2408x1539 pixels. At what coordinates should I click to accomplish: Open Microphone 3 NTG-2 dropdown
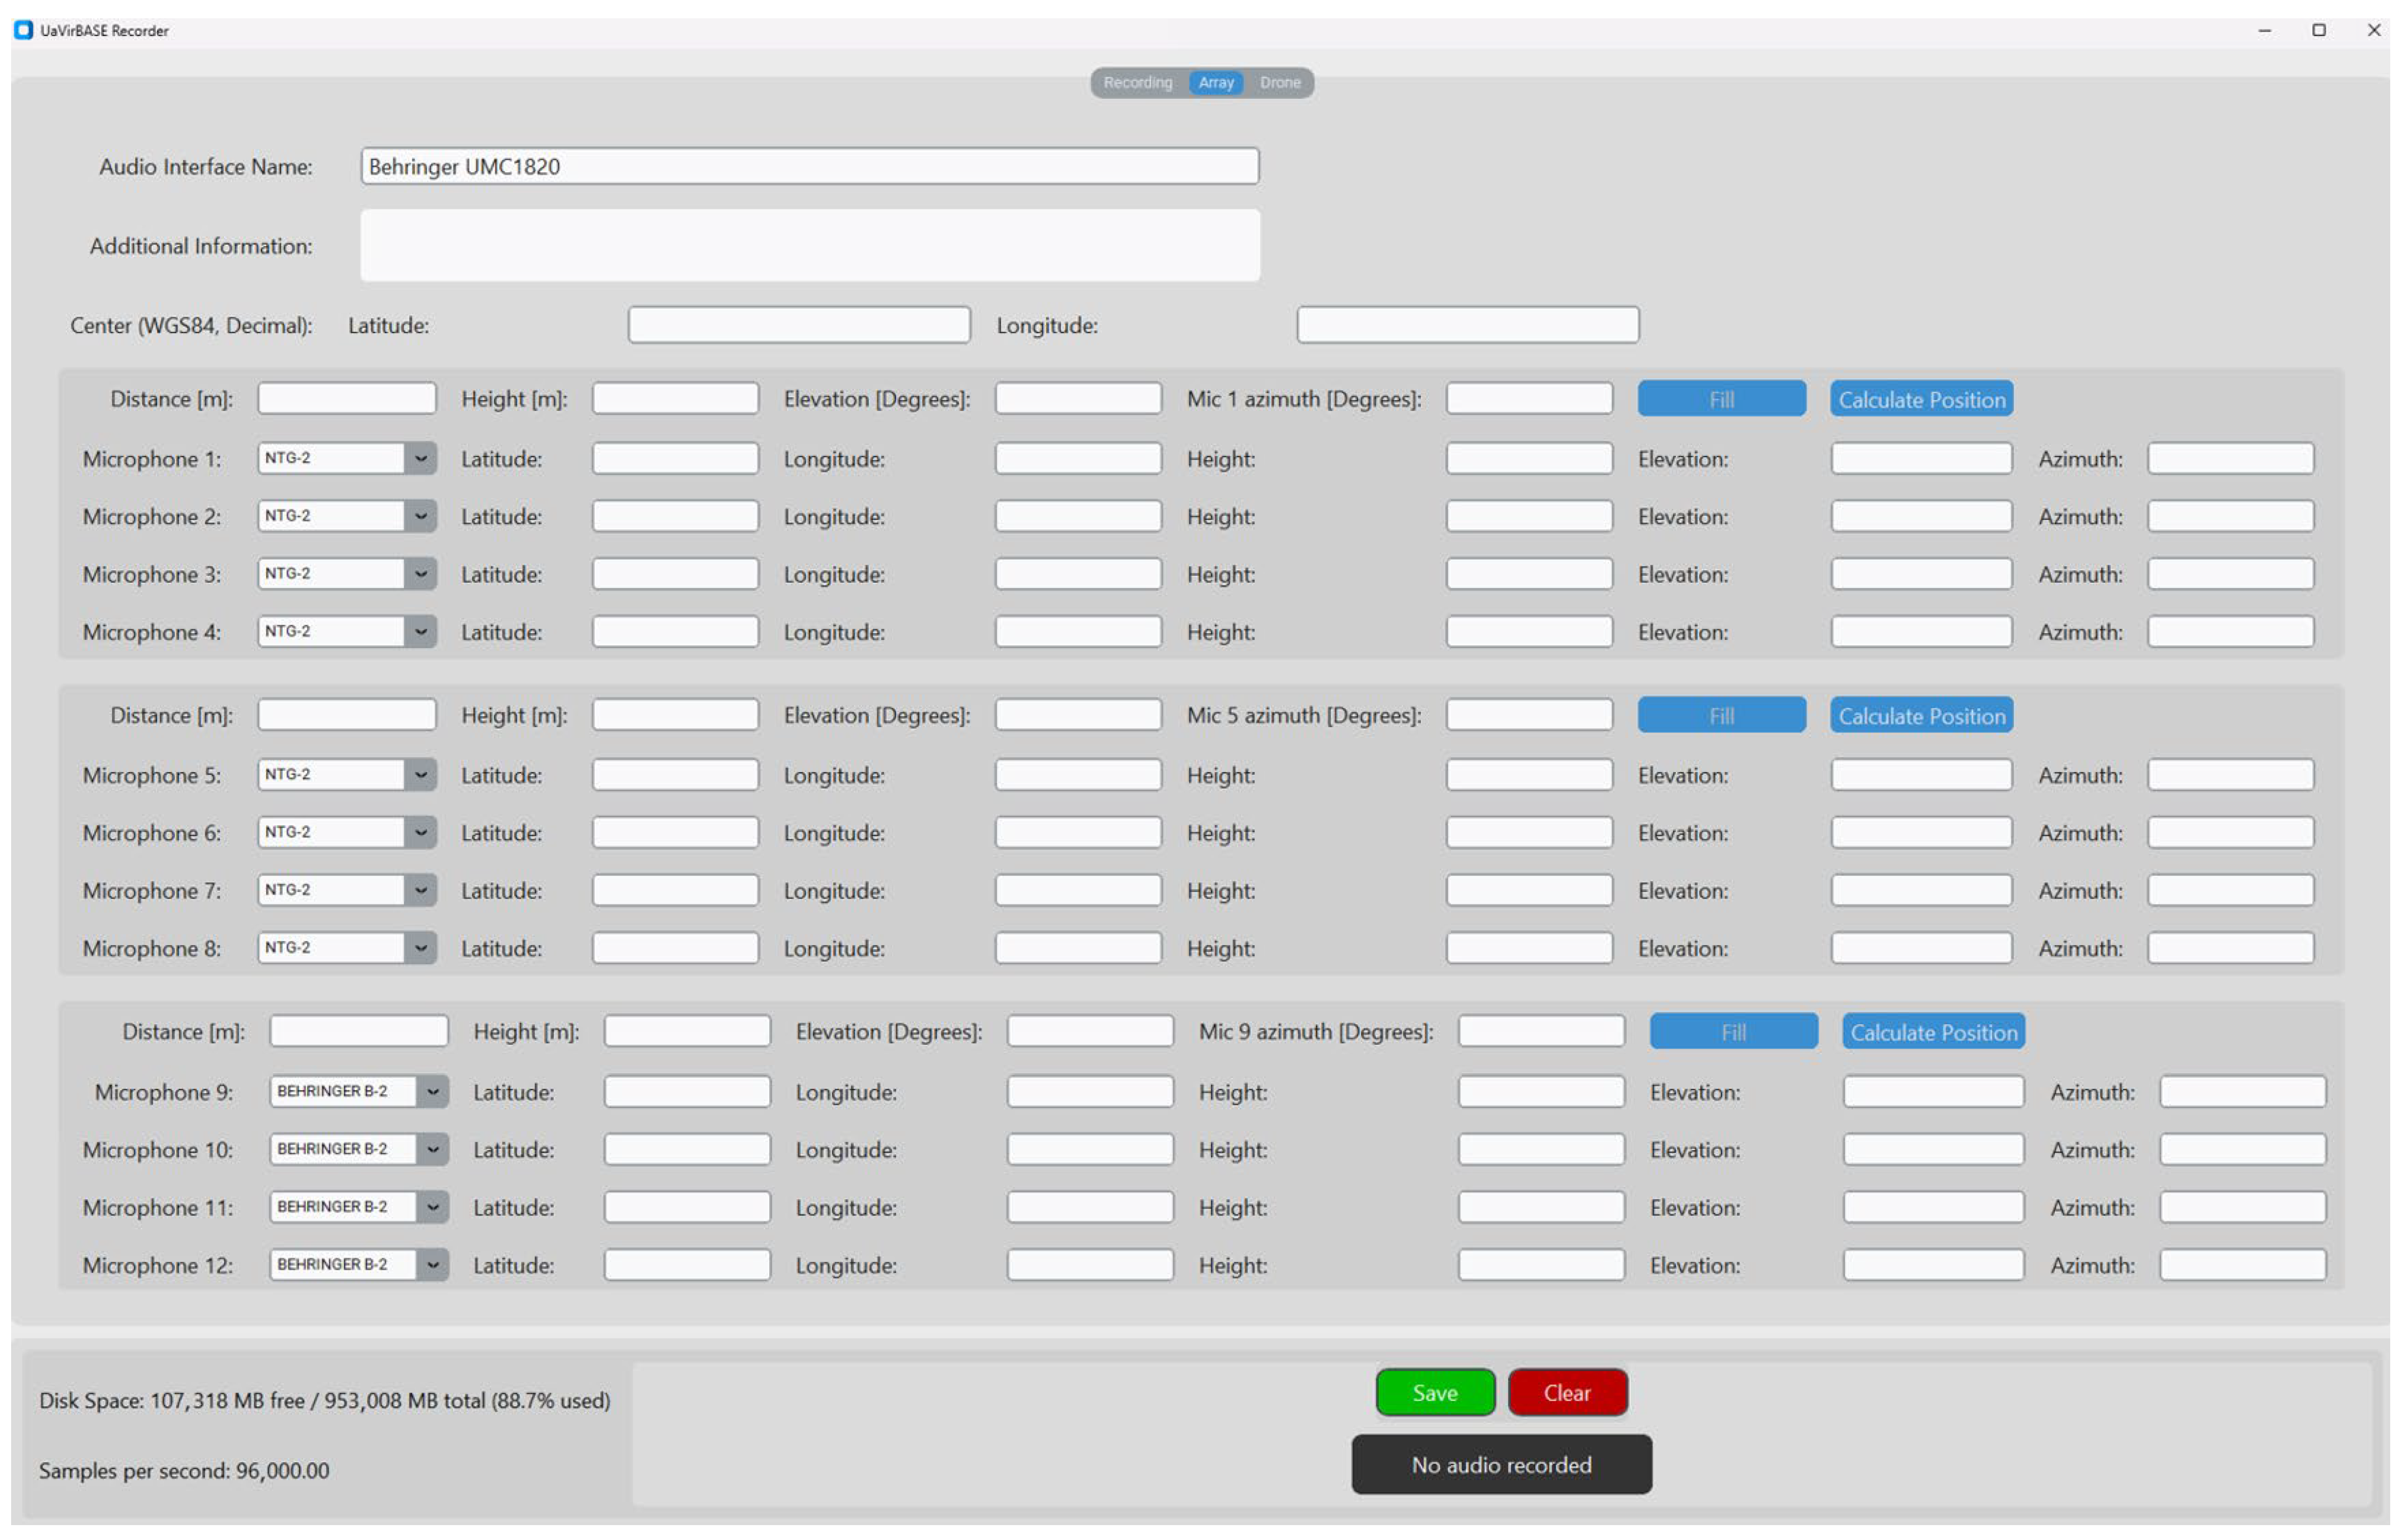pos(421,573)
